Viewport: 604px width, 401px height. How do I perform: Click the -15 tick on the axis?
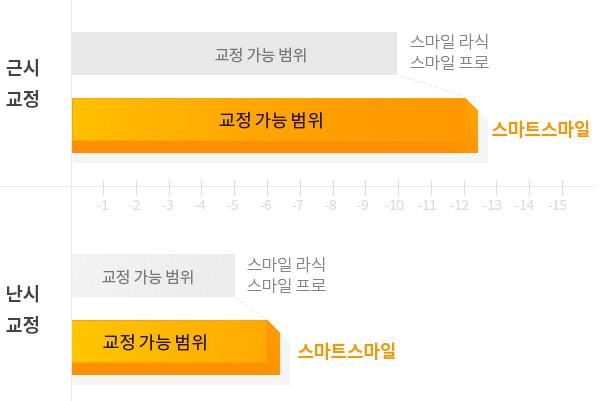click(557, 205)
